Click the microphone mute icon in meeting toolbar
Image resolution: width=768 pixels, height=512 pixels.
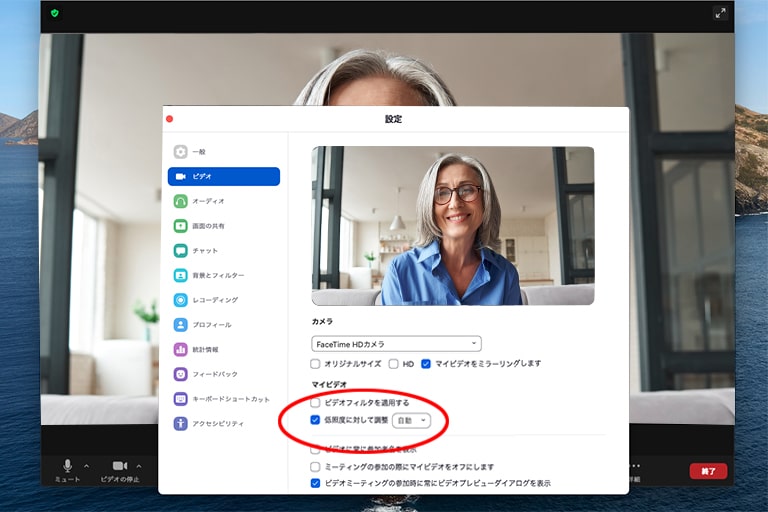(x=68, y=465)
